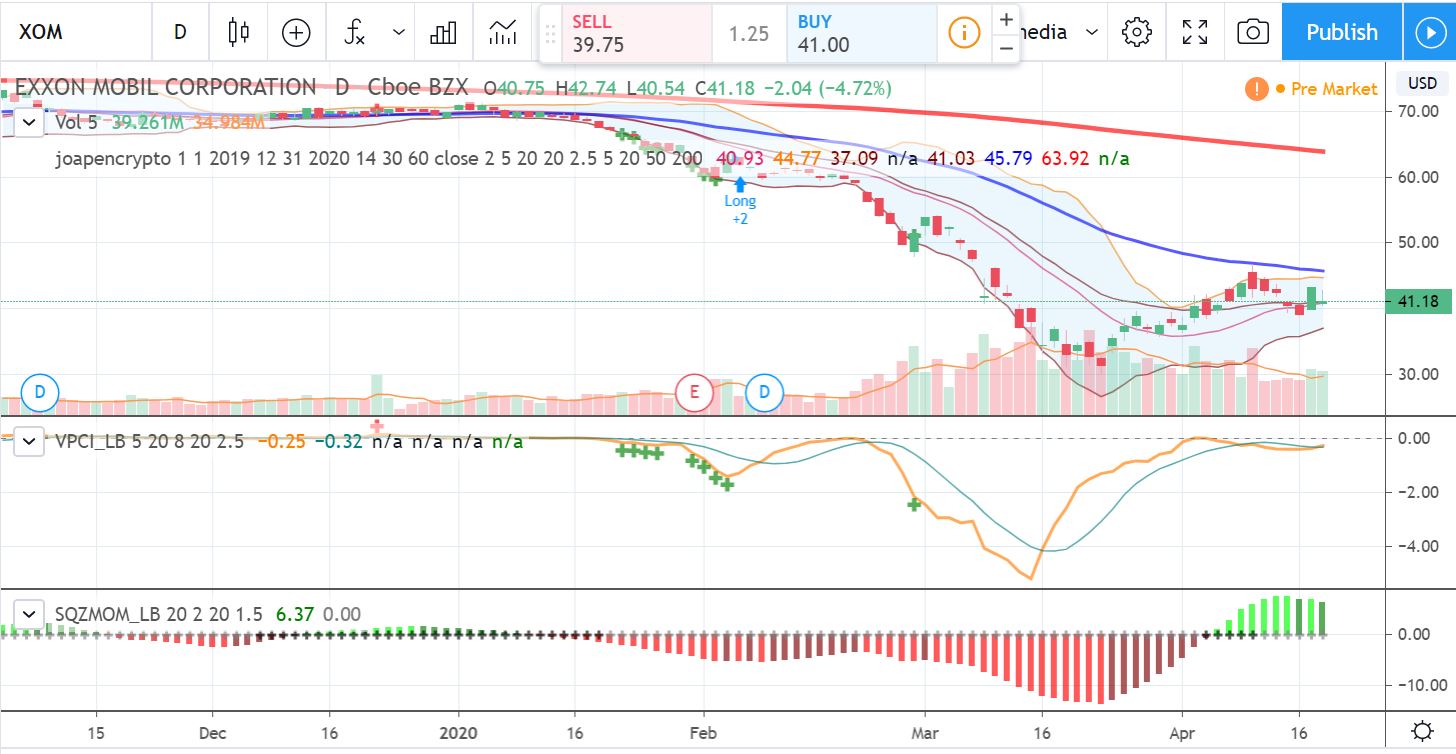Click the orange order info icon

tap(963, 32)
